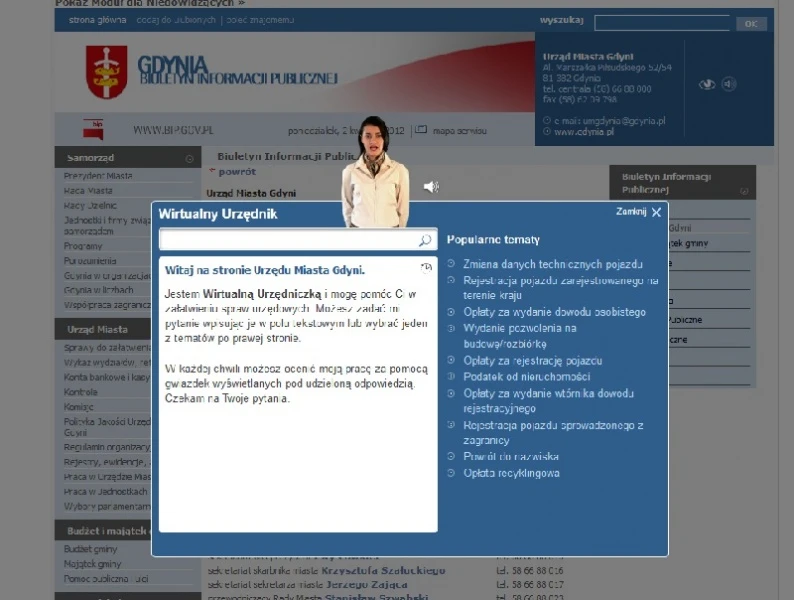Click the speaker icon in header contact box
This screenshot has width=794, height=600.
(729, 84)
